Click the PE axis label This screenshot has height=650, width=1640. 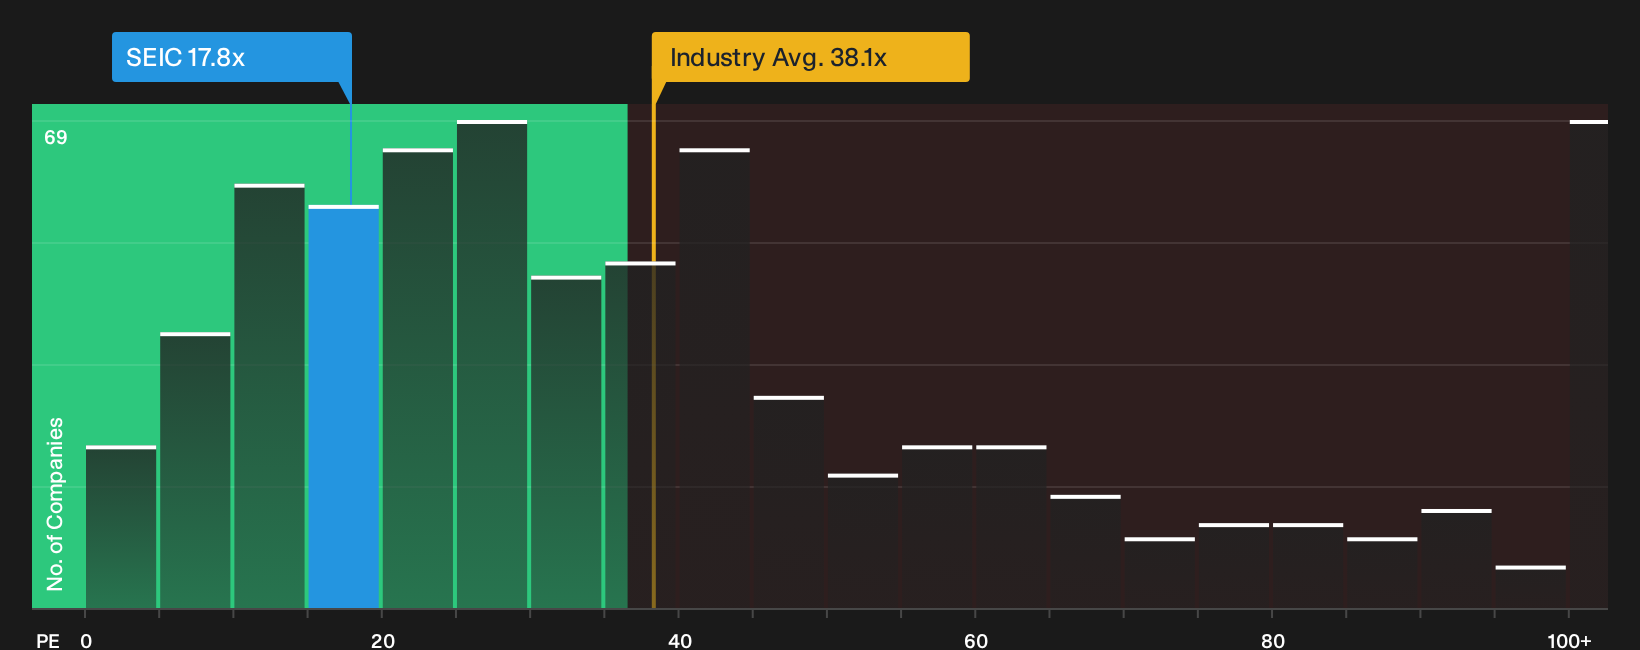coord(48,641)
